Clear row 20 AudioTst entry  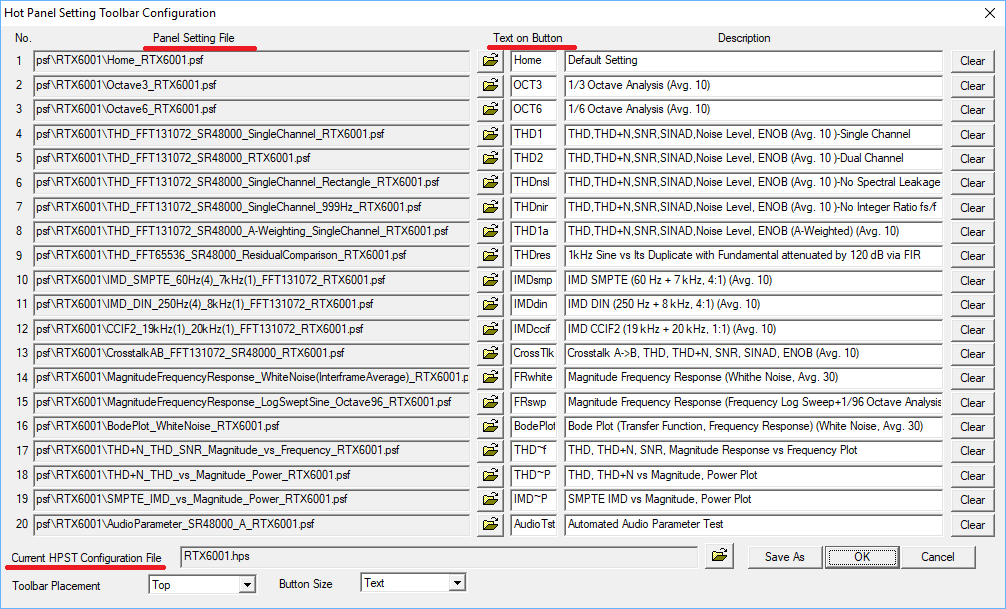[973, 525]
